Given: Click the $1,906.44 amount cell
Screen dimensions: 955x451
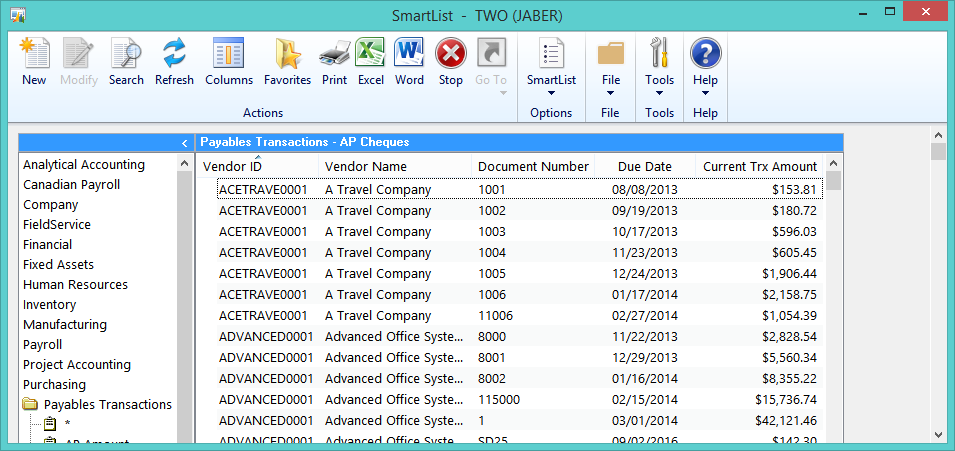Looking at the screenshot, I should click(789, 274).
